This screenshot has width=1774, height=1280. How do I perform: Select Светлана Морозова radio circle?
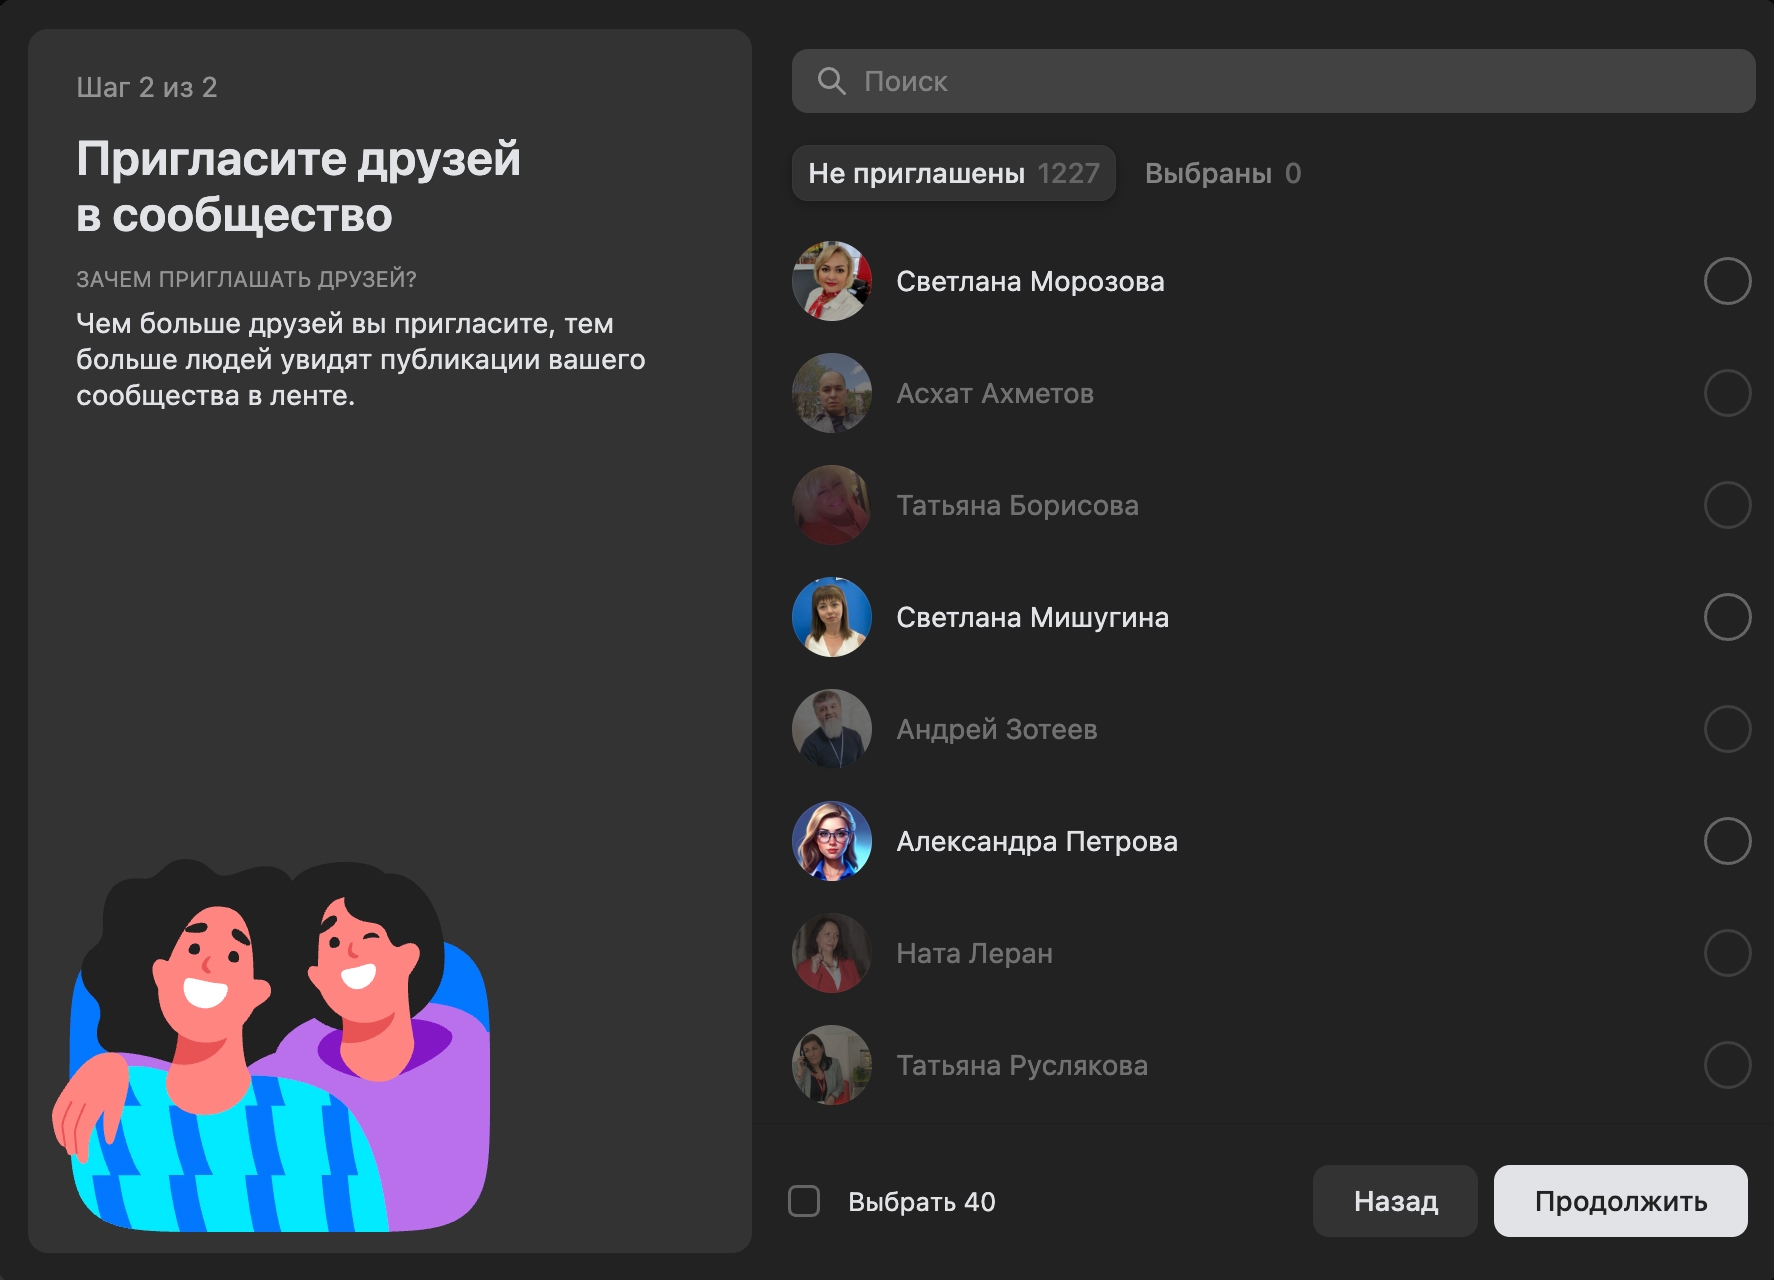click(1727, 281)
